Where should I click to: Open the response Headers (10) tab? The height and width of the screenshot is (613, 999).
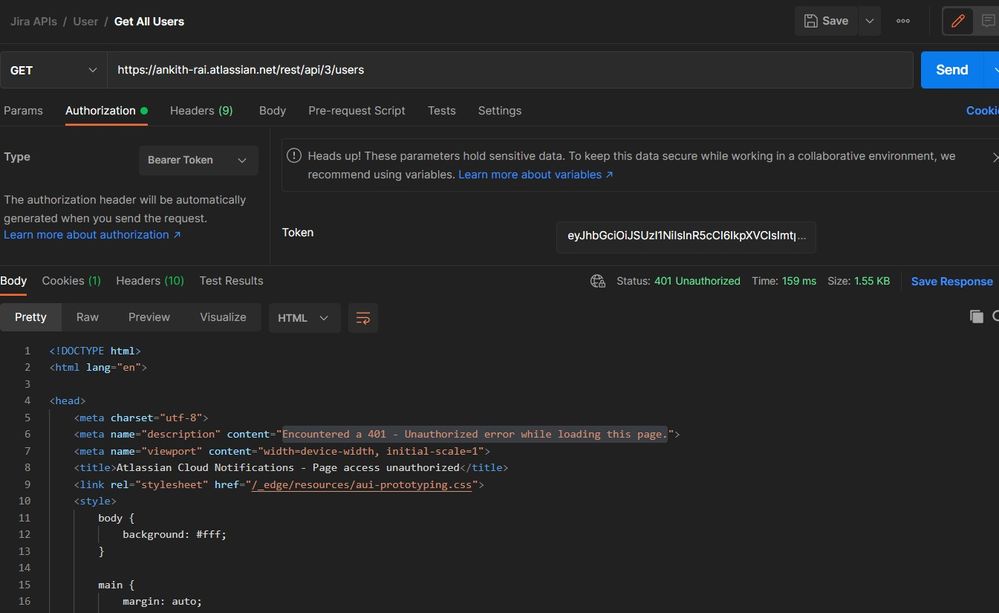click(150, 281)
